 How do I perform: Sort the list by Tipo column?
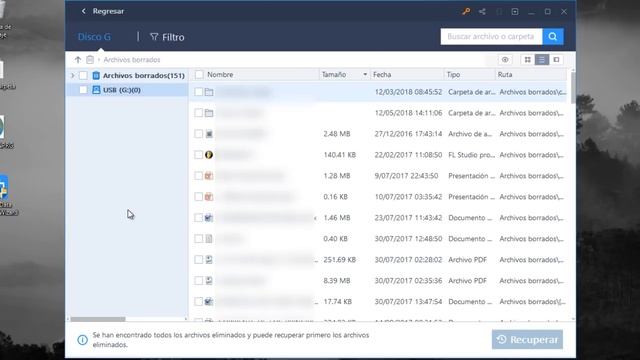click(453, 75)
